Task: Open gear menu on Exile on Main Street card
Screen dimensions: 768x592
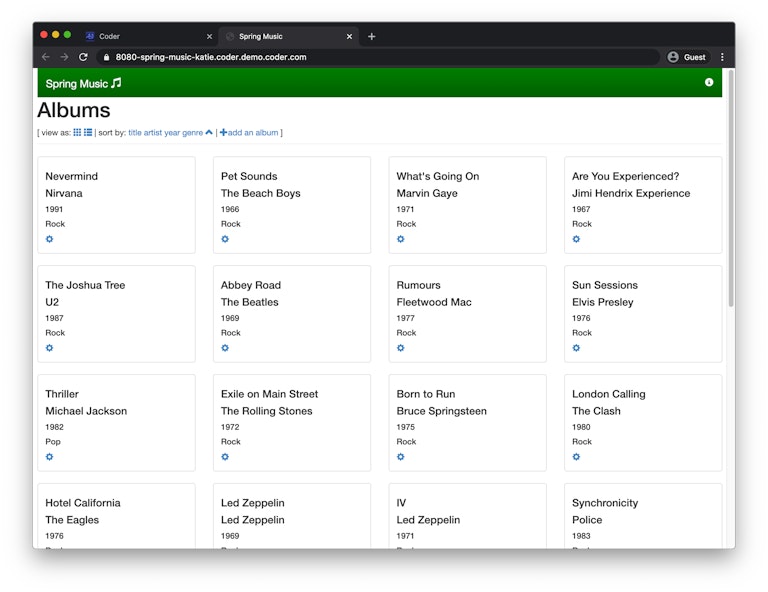Action: coord(225,457)
